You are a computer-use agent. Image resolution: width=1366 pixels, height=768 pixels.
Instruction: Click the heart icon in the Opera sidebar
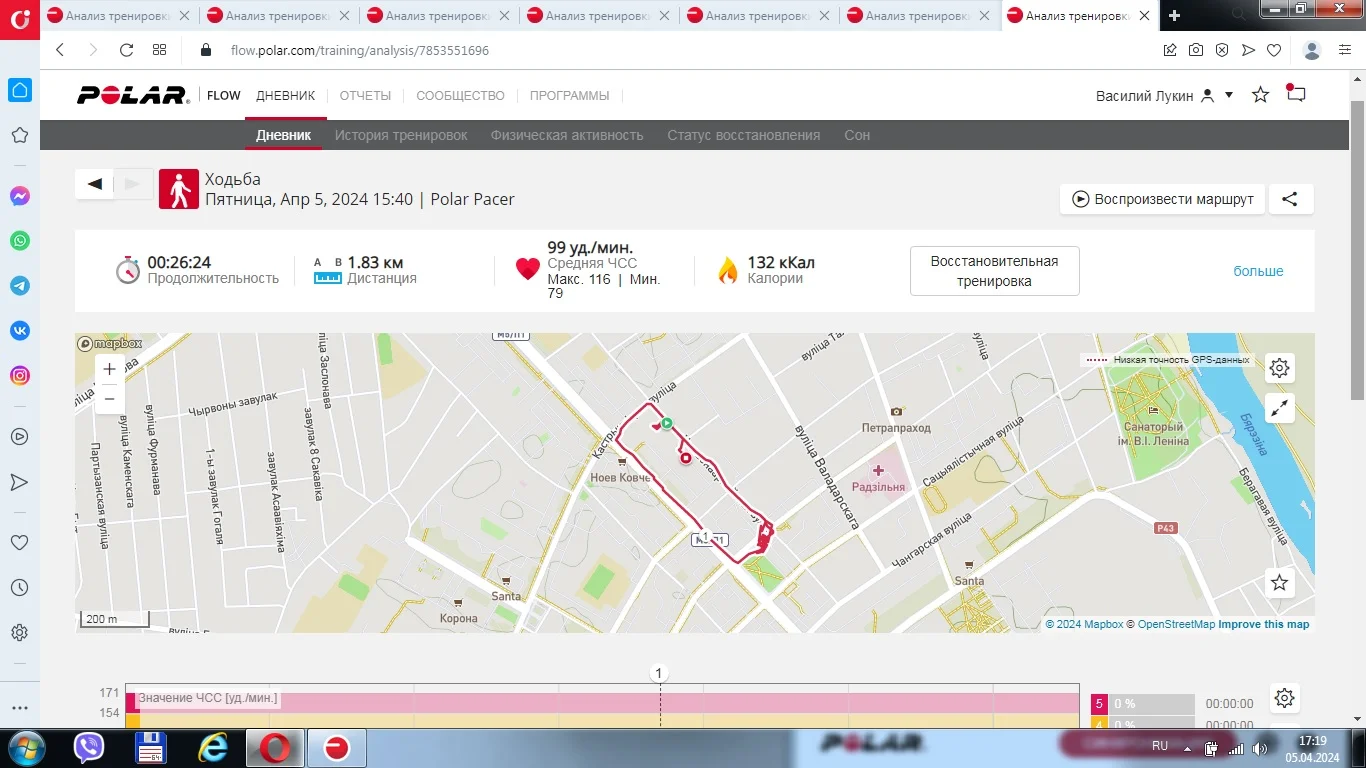coord(19,543)
